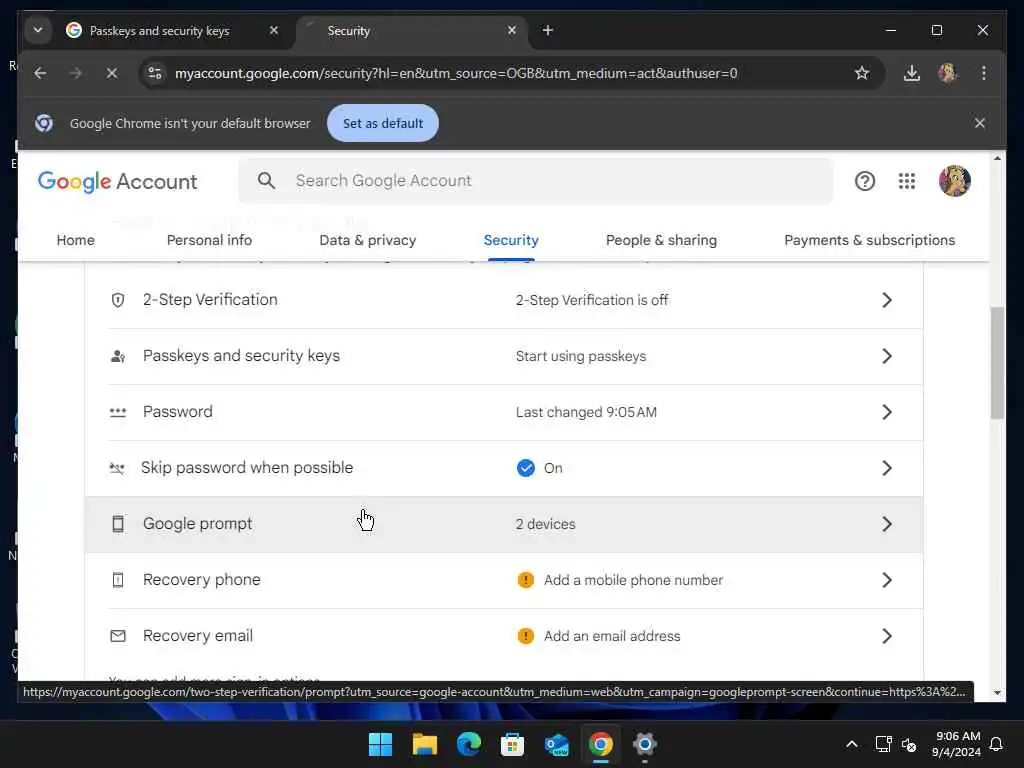Open Google prompt row

pyautogui.click(x=504, y=524)
